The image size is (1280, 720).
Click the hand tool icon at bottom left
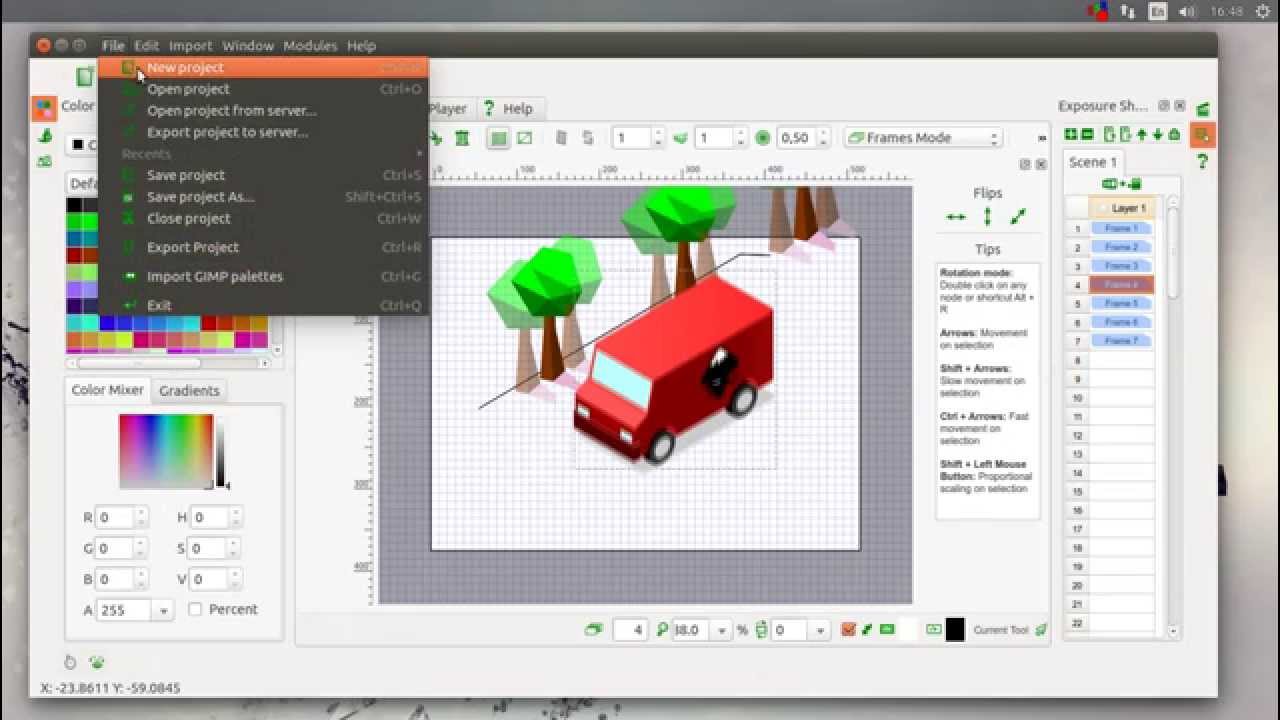click(x=70, y=661)
